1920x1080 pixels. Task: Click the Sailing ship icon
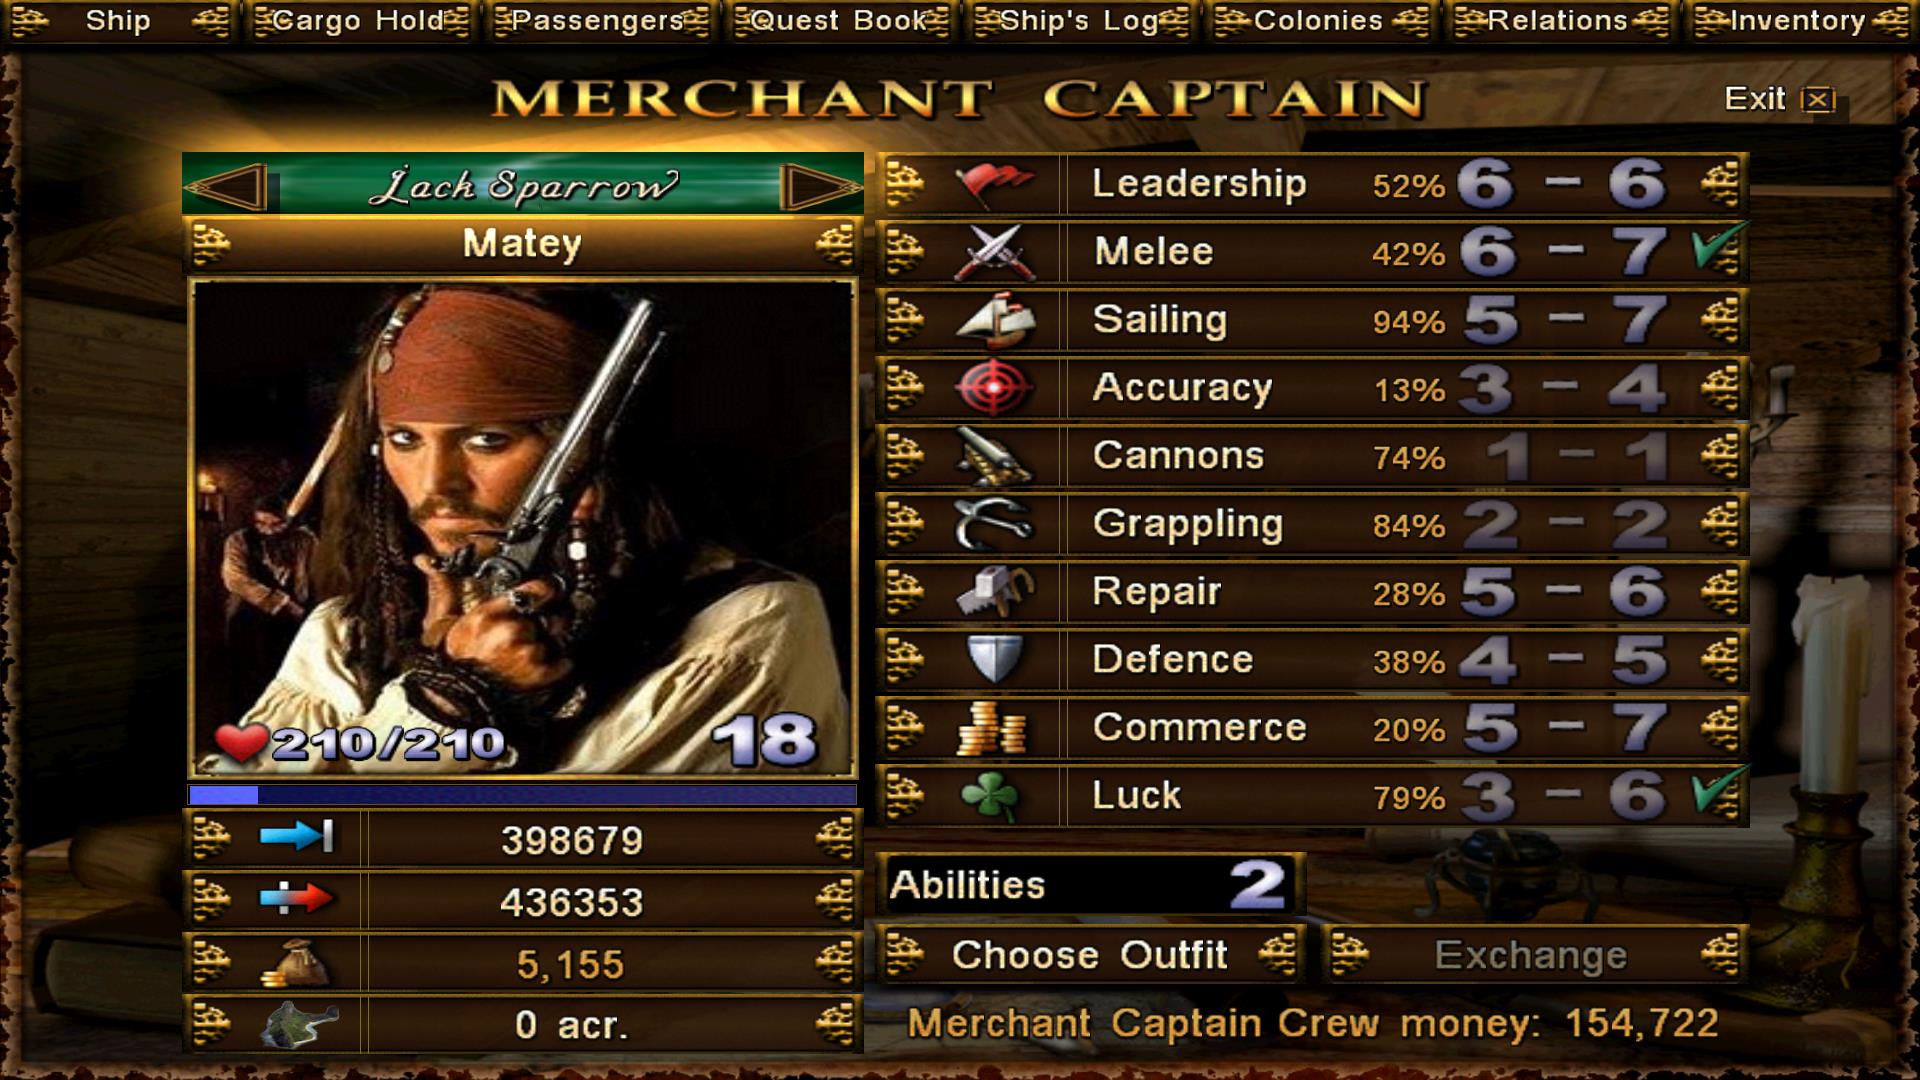(x=994, y=320)
